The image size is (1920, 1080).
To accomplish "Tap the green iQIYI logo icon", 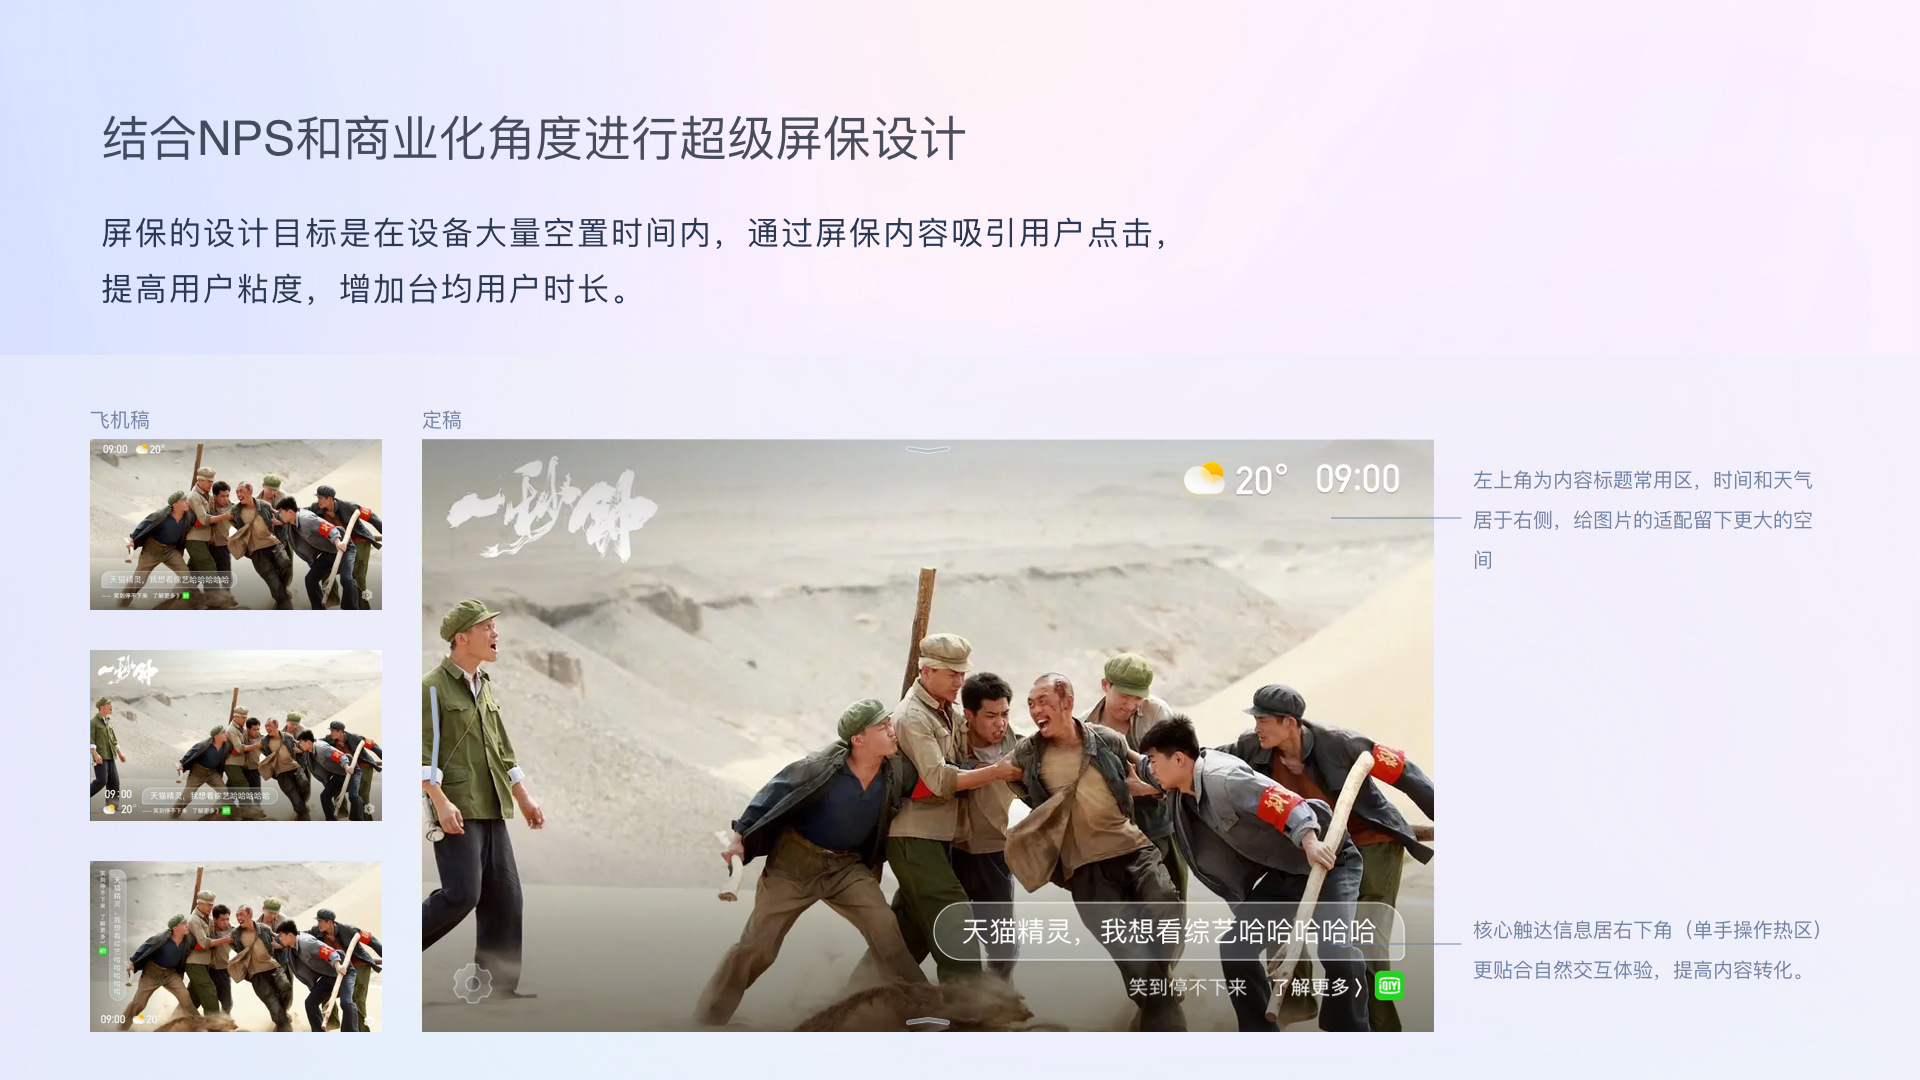I will (1389, 986).
